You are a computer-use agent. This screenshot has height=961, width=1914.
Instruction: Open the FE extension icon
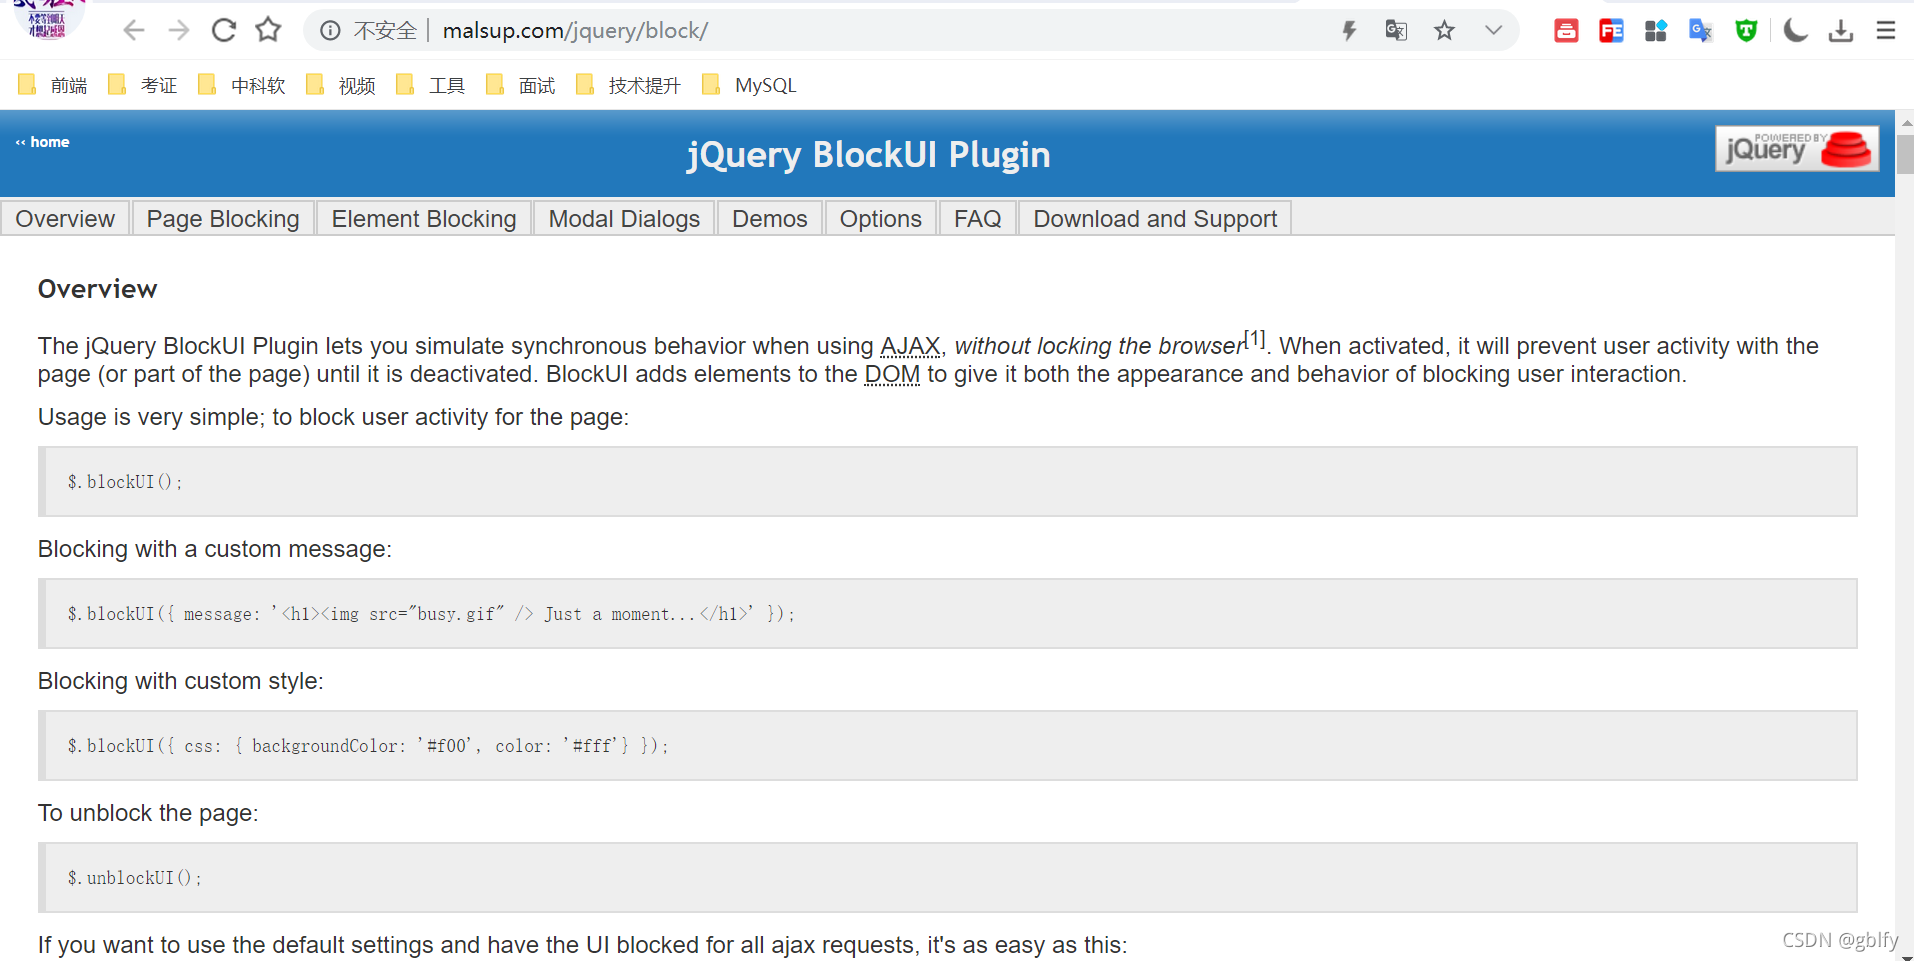pyautogui.click(x=1611, y=31)
